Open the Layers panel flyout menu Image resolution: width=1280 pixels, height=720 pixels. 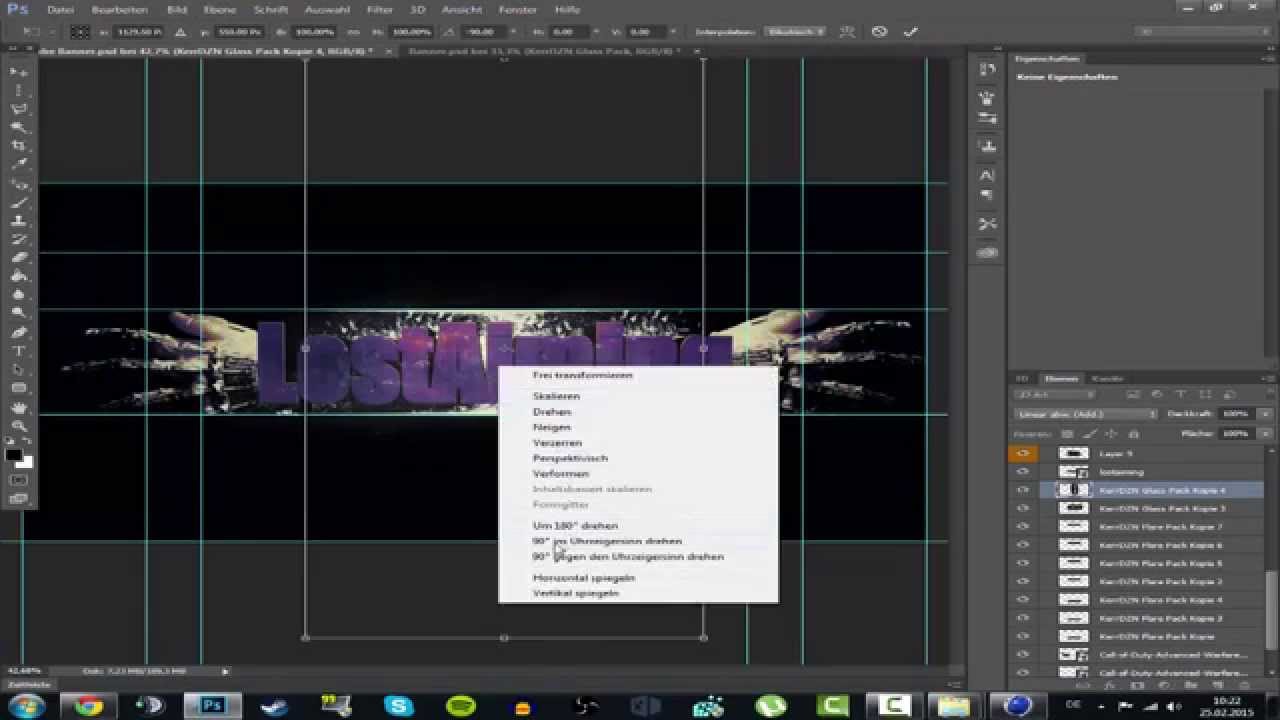tap(1266, 378)
